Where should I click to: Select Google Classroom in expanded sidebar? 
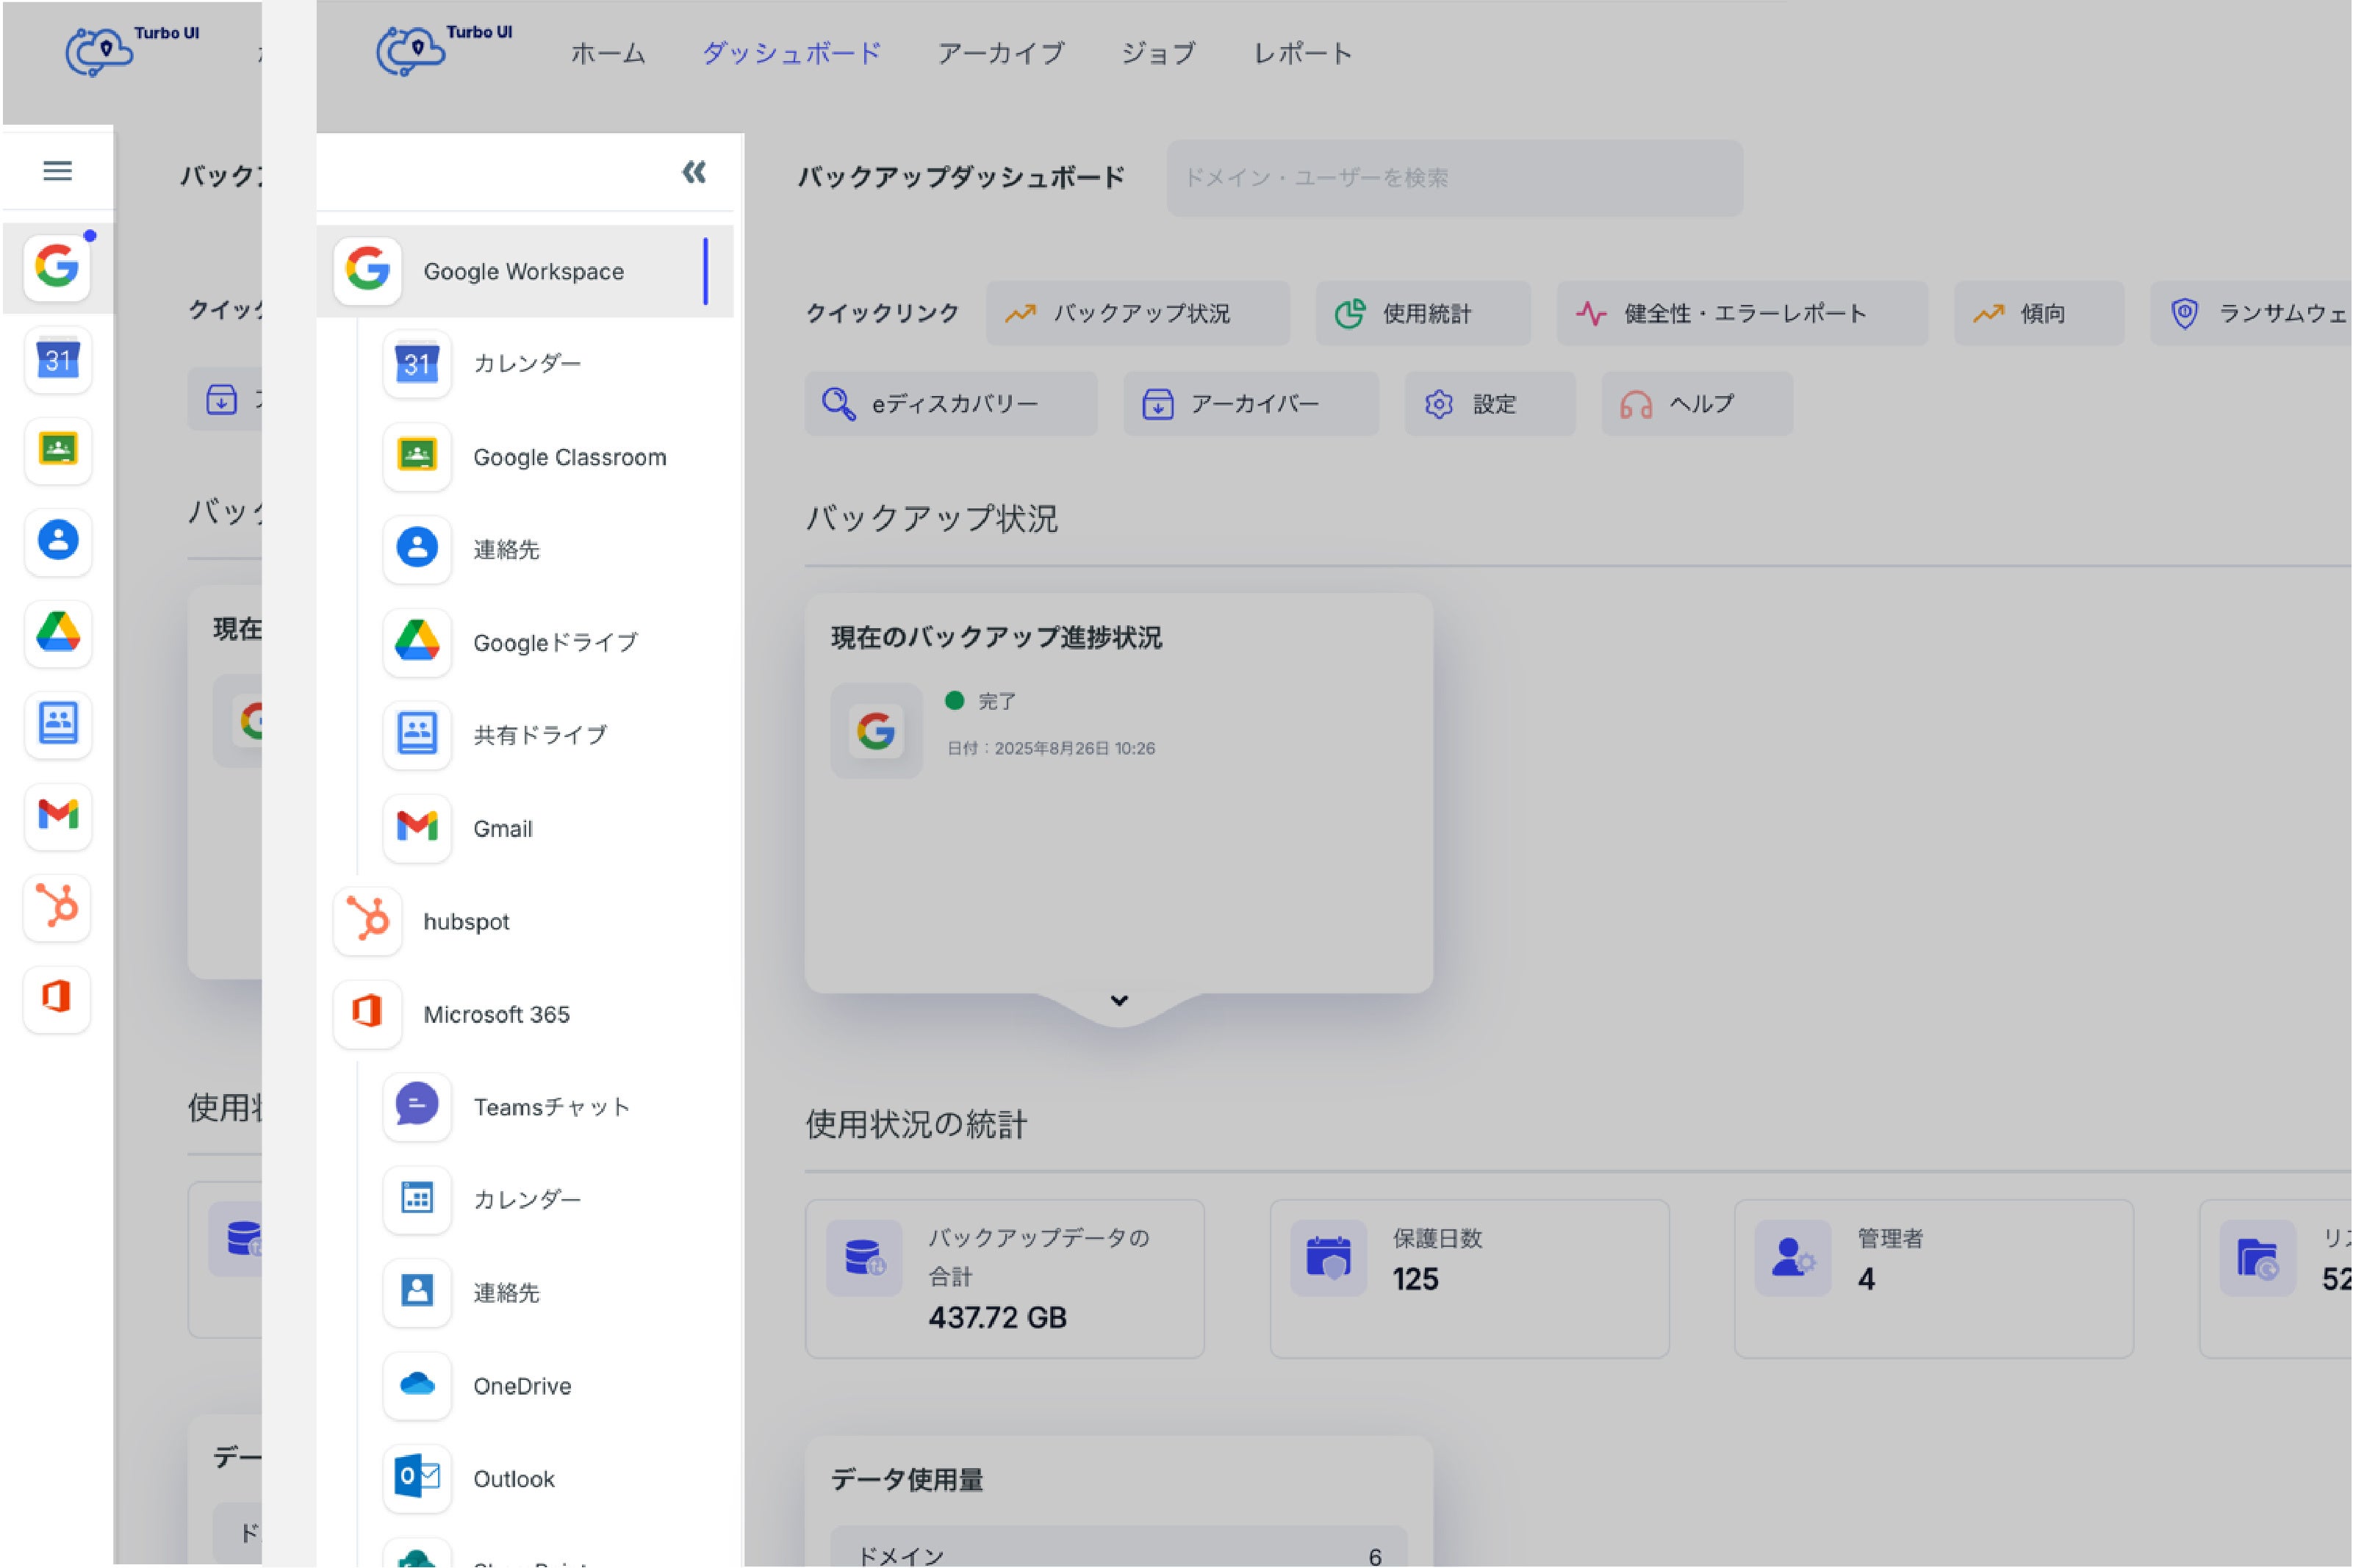click(x=569, y=457)
